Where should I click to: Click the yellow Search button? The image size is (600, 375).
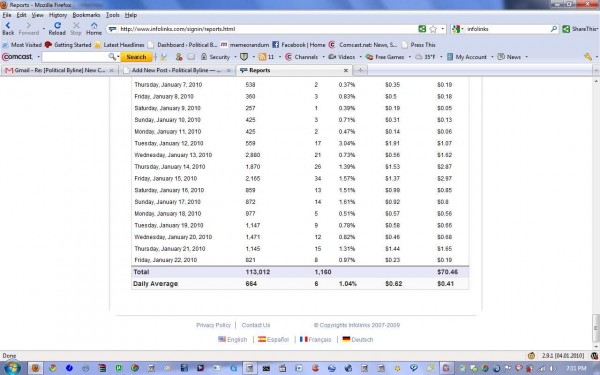(136, 57)
